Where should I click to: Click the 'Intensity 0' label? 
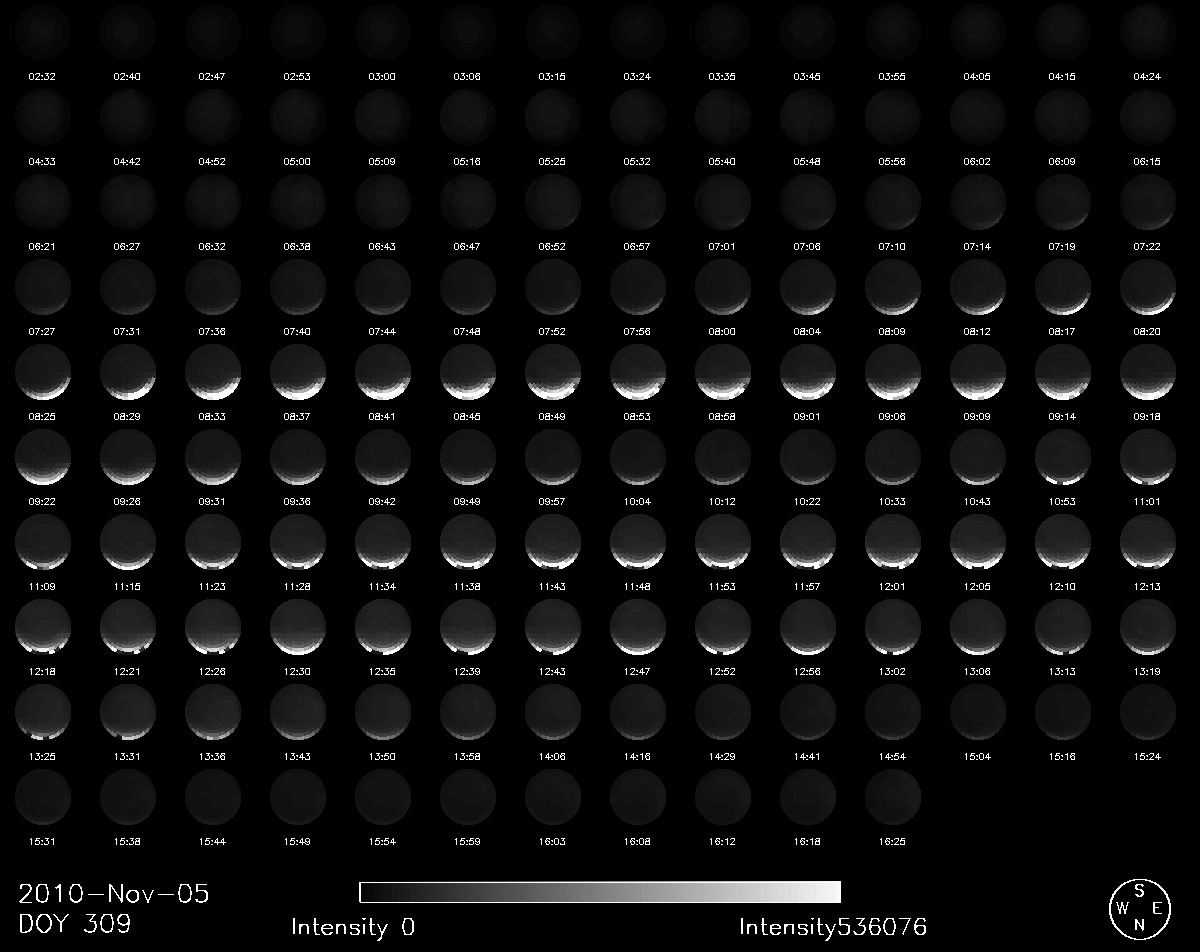click(x=353, y=927)
